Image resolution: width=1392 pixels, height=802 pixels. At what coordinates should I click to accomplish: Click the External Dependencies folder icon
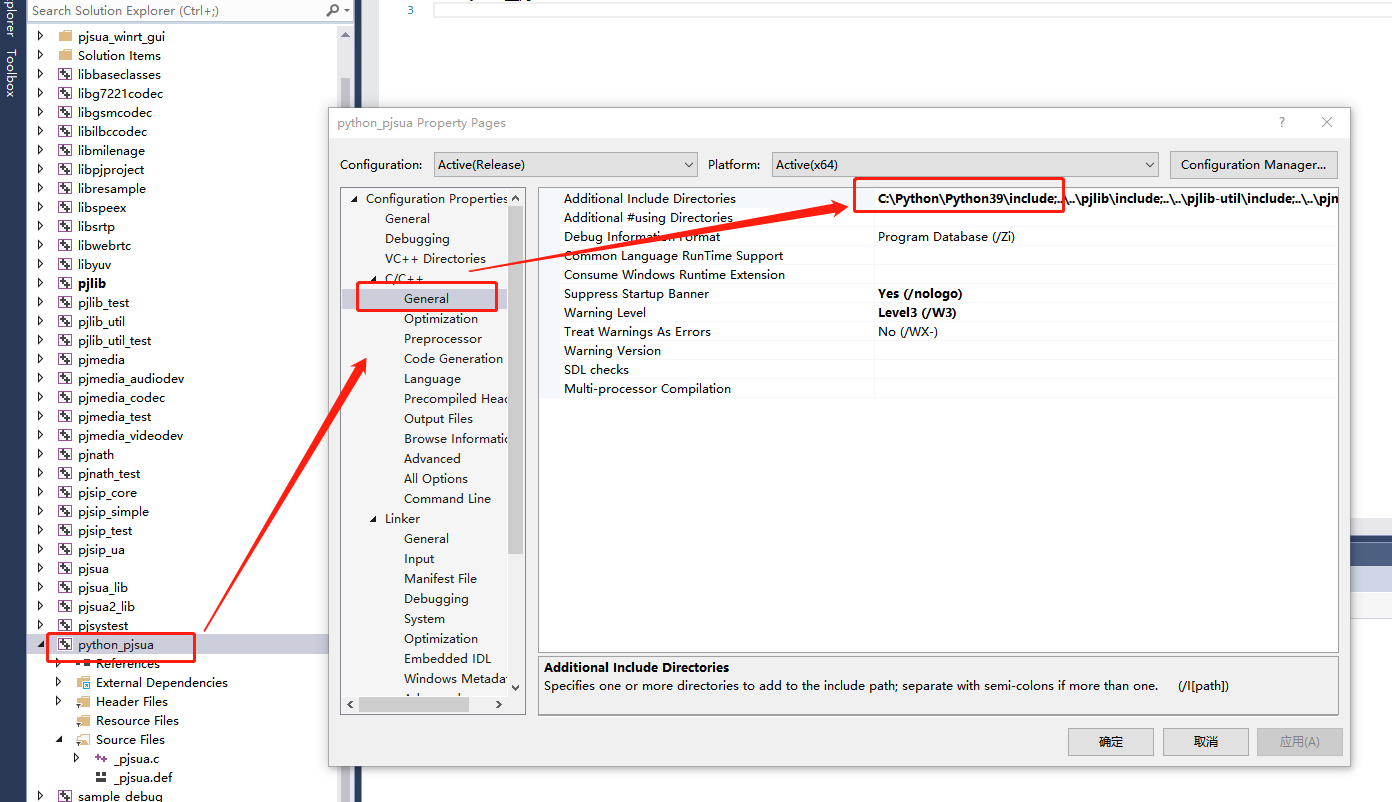click(x=84, y=682)
